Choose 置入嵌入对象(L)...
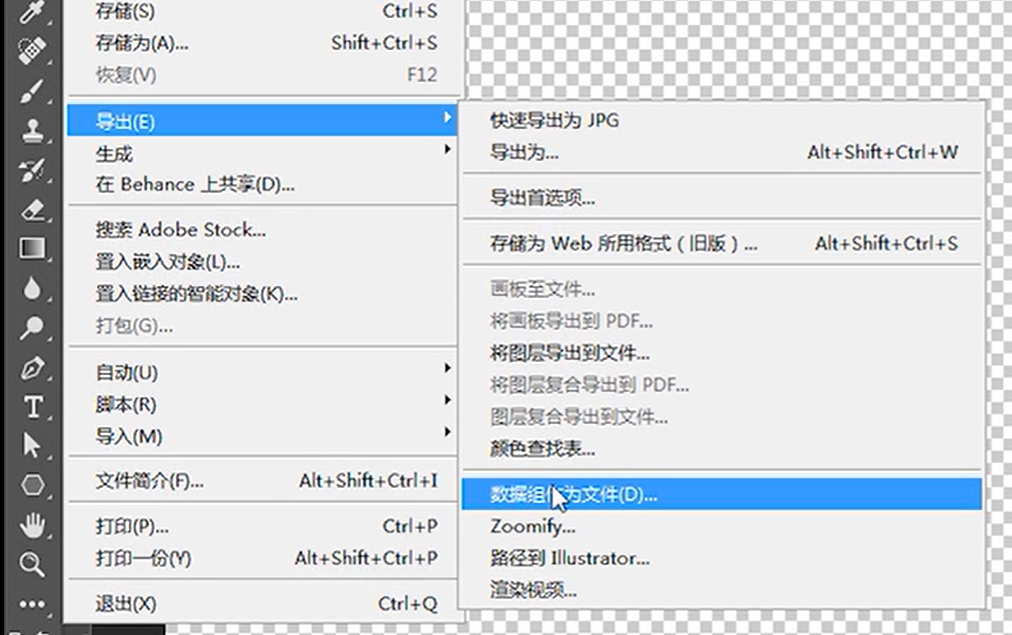1012x635 pixels. (262, 262)
